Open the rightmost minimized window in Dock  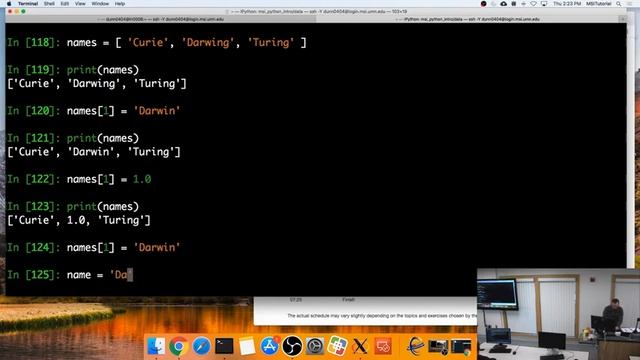[x=461, y=346]
